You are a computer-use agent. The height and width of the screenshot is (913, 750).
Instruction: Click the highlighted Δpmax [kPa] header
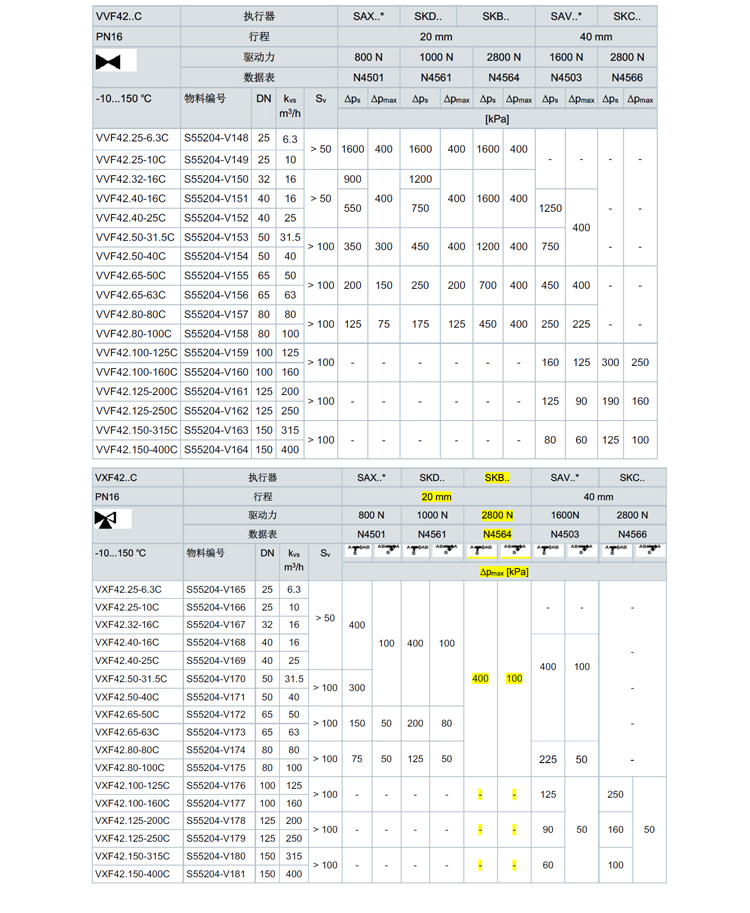click(504, 572)
